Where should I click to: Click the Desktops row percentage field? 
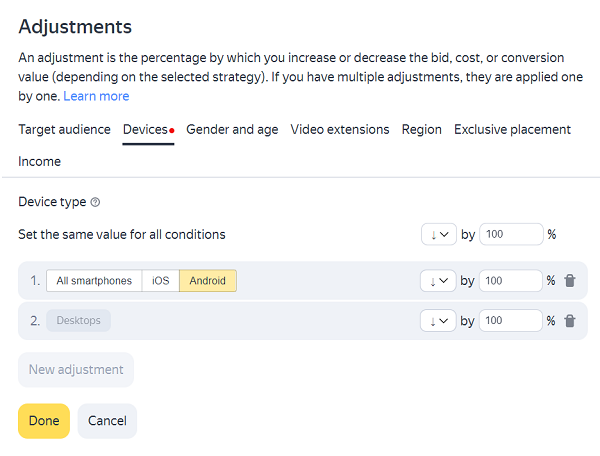point(510,321)
